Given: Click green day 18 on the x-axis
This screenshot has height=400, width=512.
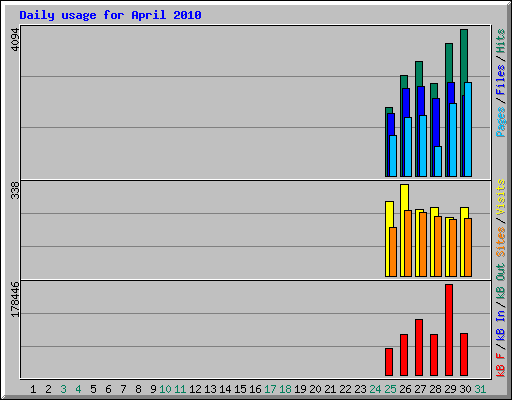Looking at the screenshot, I should (x=285, y=389).
